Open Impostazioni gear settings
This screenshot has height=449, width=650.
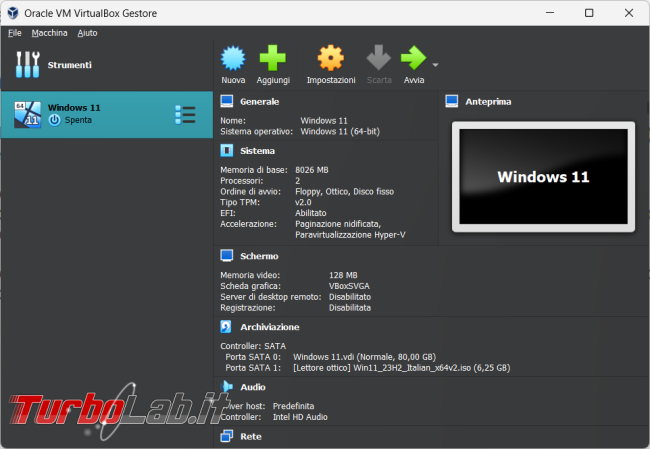pos(330,58)
